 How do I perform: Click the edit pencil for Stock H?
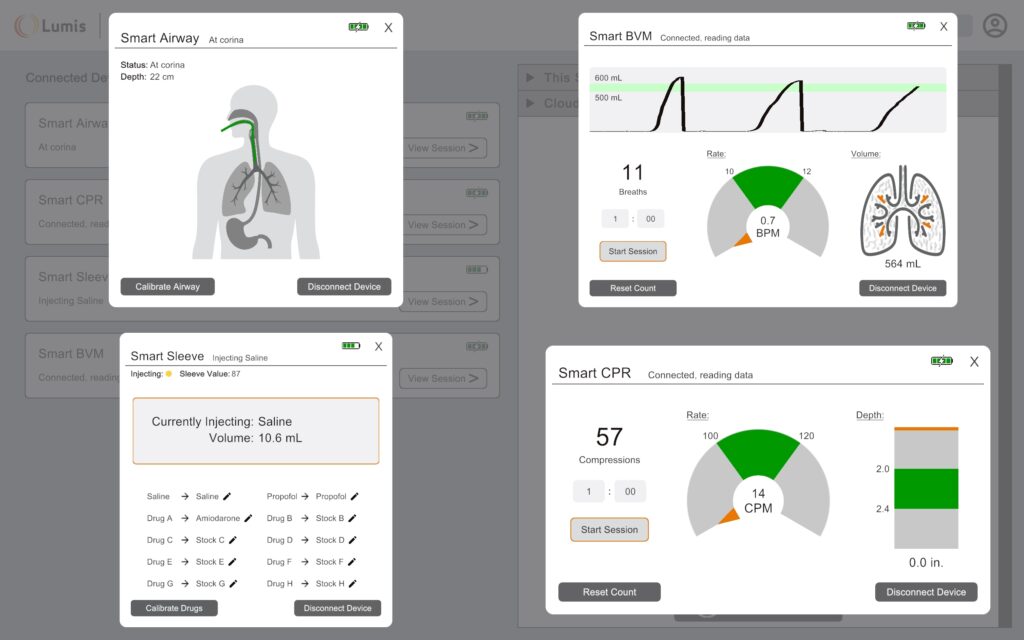353,583
